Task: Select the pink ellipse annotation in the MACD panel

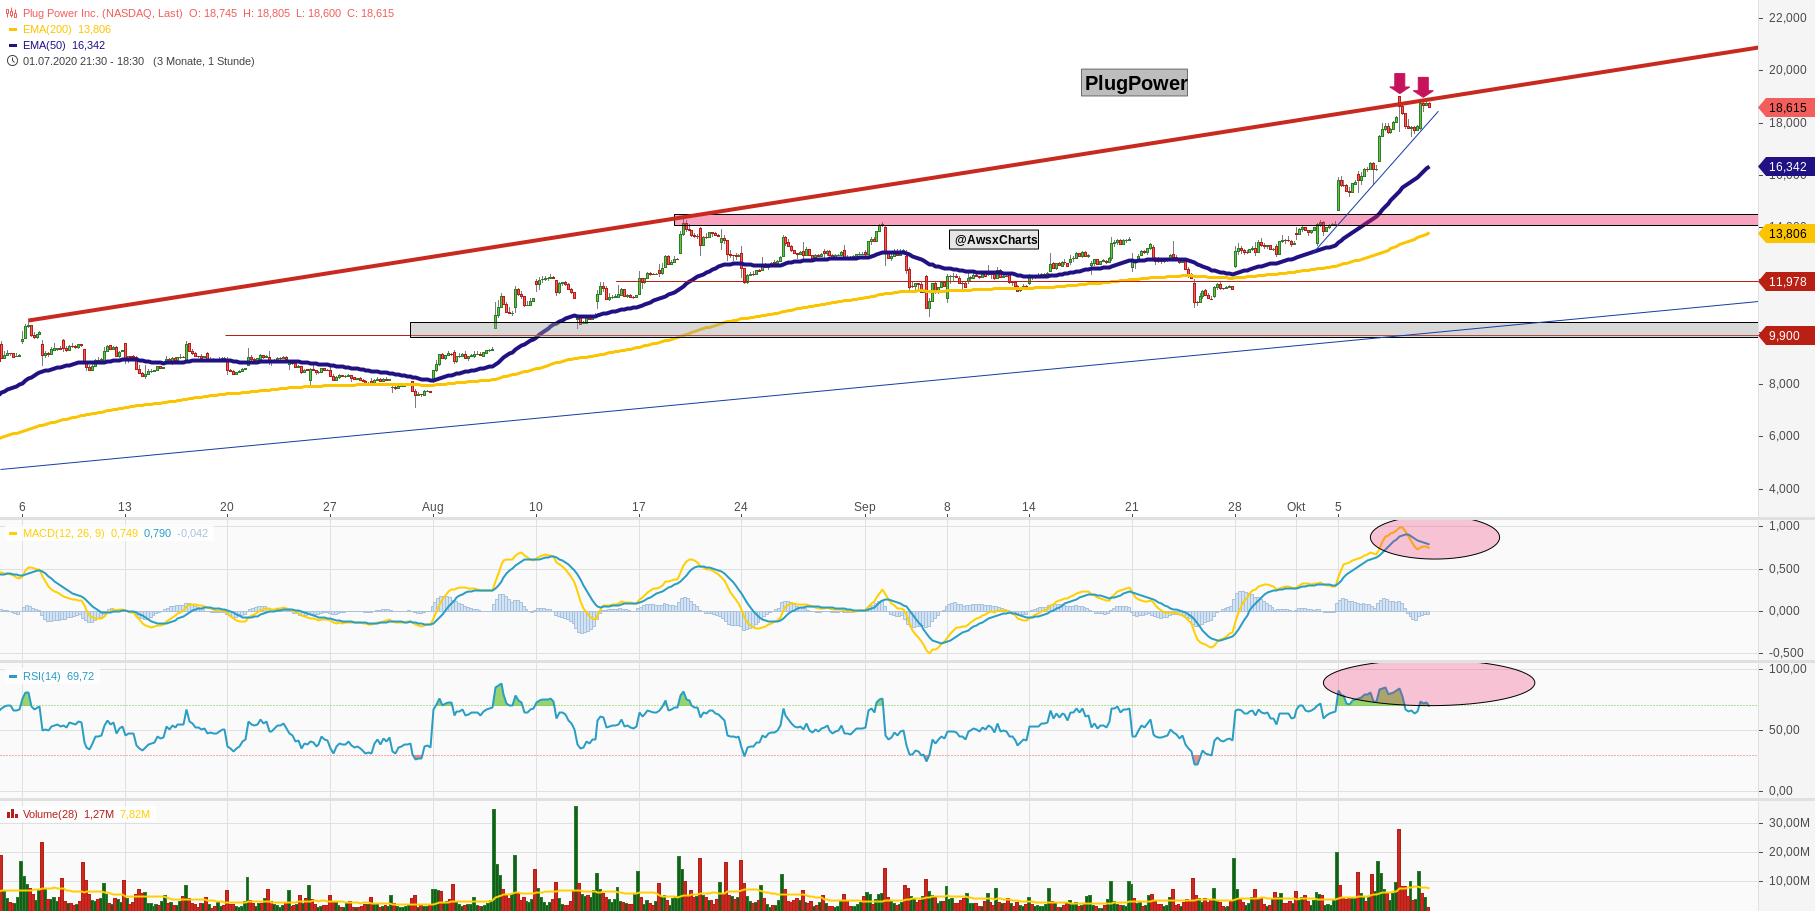Action: 1435,537
